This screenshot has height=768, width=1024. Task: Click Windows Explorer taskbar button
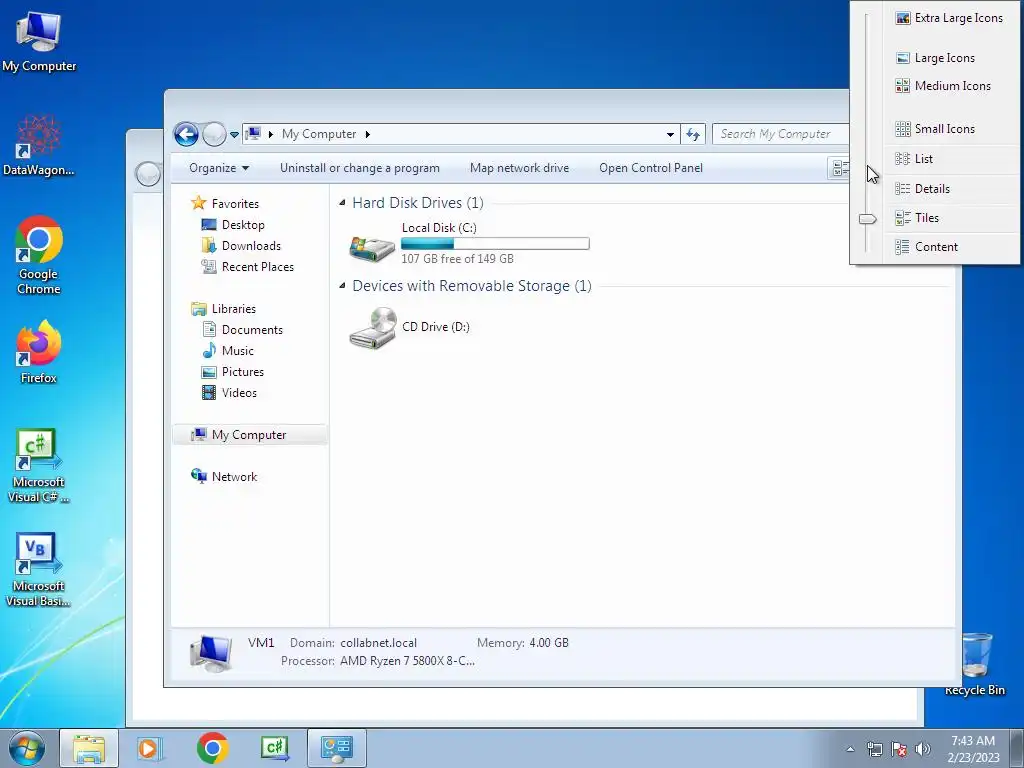(x=89, y=748)
